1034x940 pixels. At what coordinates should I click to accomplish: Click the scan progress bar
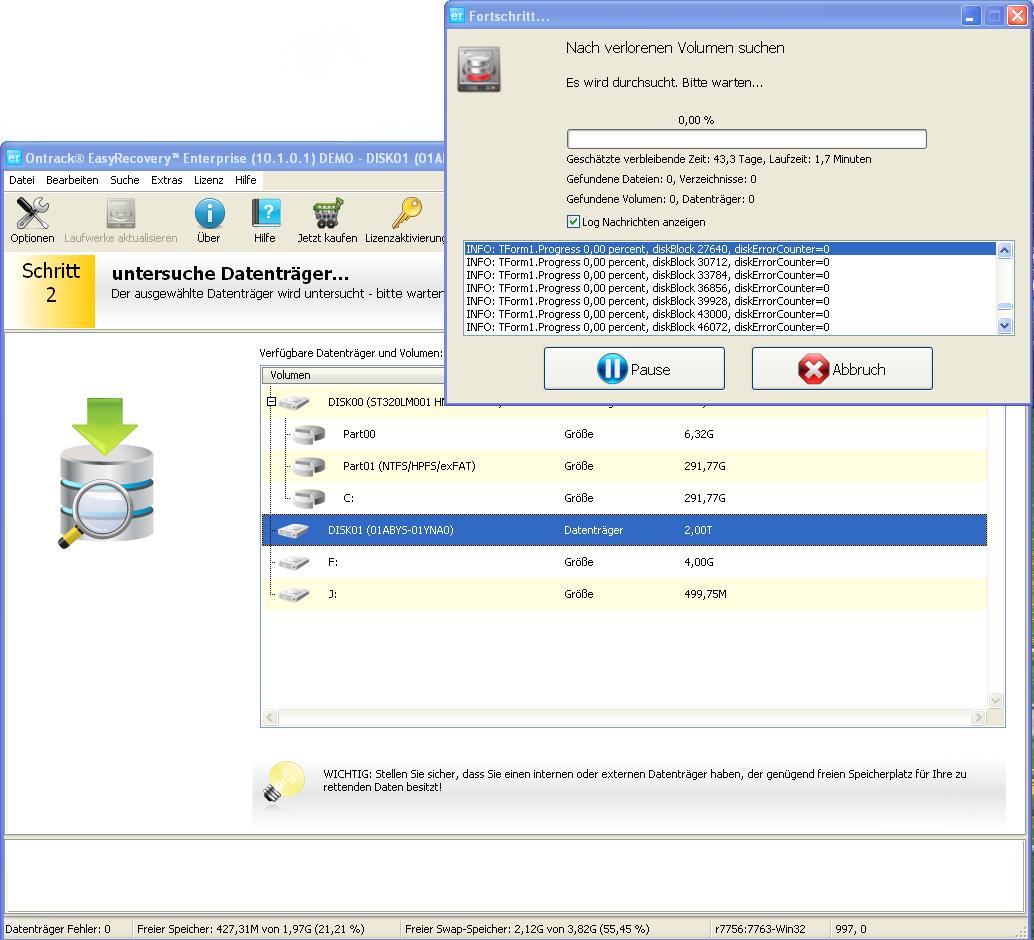(746, 139)
